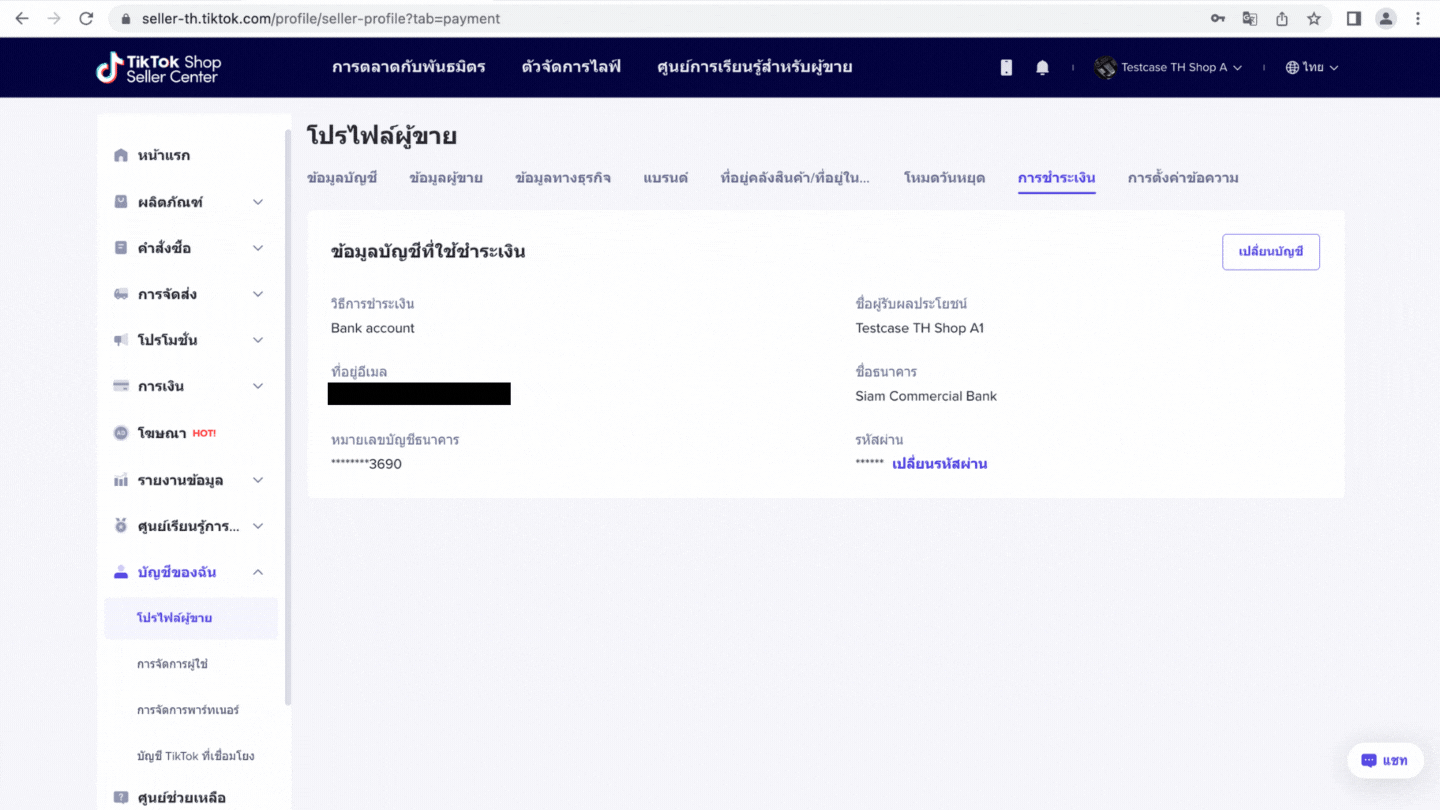The height and width of the screenshot is (810, 1440).
Task: Switch to the ข้อมูลผู้ขาย tab
Action: (x=446, y=178)
